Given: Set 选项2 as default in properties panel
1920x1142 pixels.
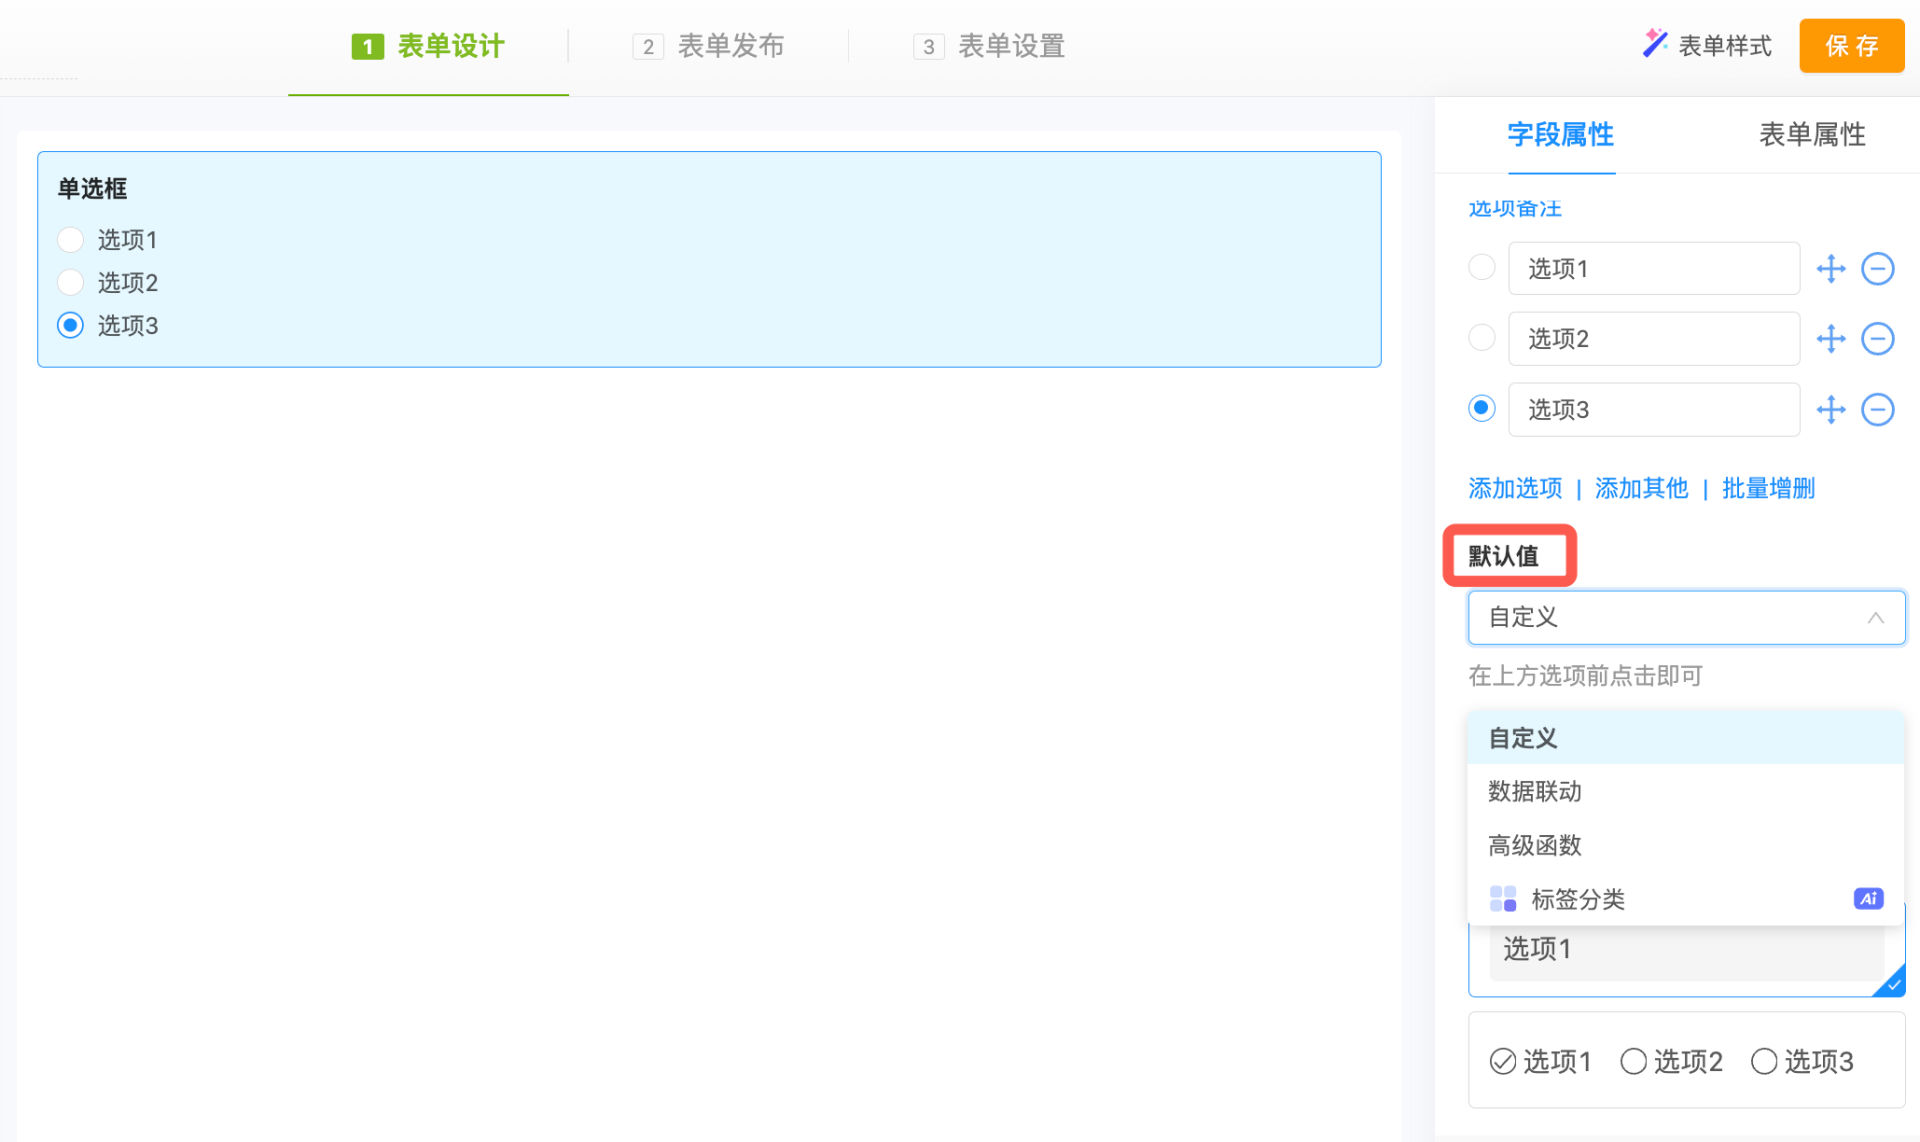Looking at the screenshot, I should (1481, 338).
